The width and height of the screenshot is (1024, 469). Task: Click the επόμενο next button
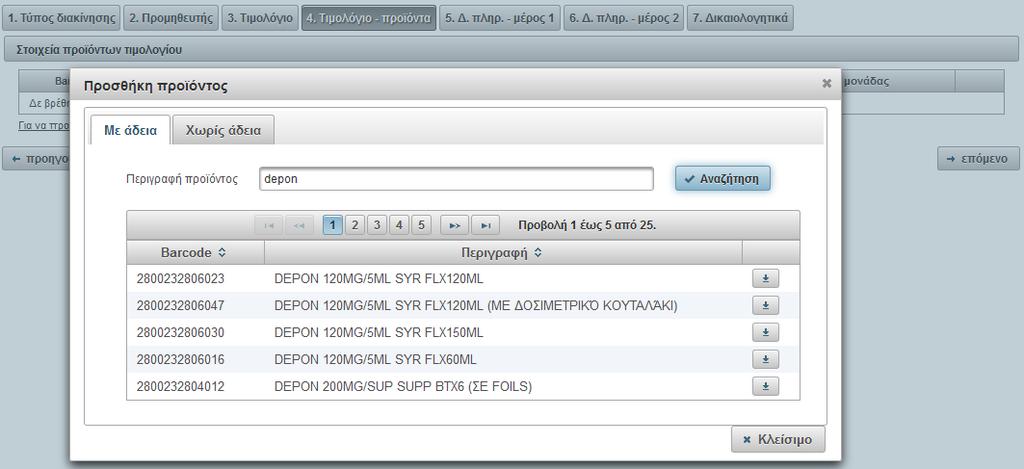[978, 159]
